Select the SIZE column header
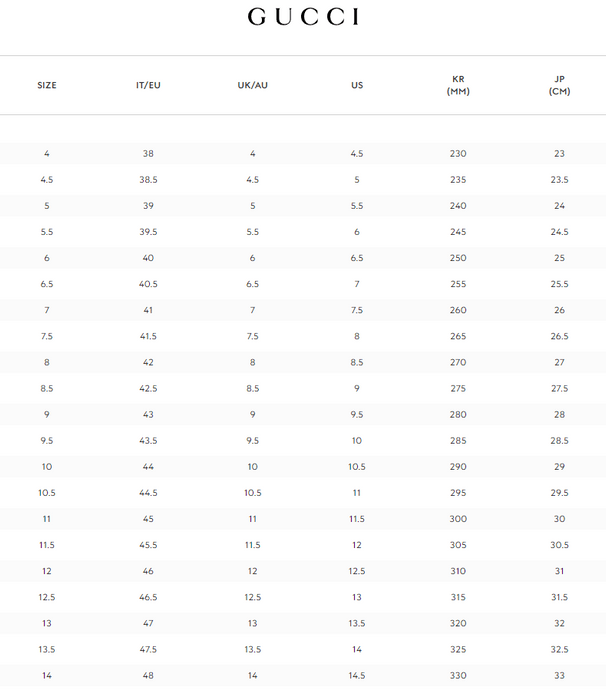The image size is (606, 700). (47, 85)
